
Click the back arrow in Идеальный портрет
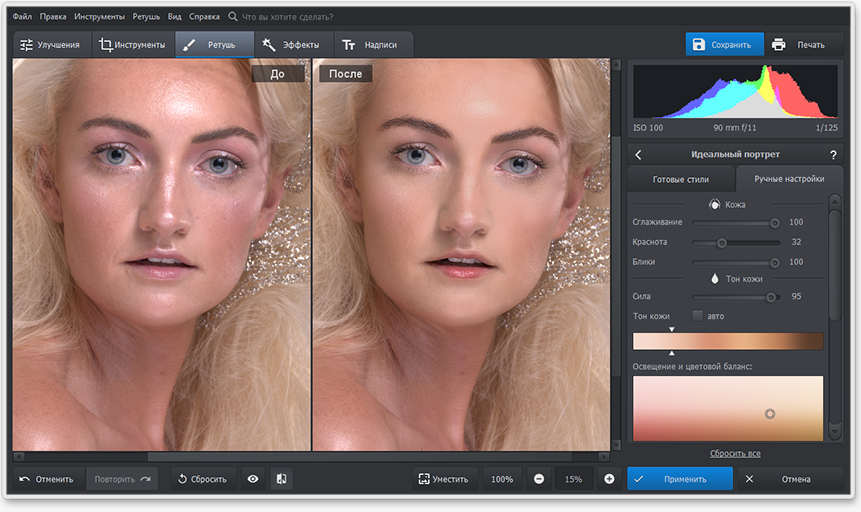pos(638,155)
